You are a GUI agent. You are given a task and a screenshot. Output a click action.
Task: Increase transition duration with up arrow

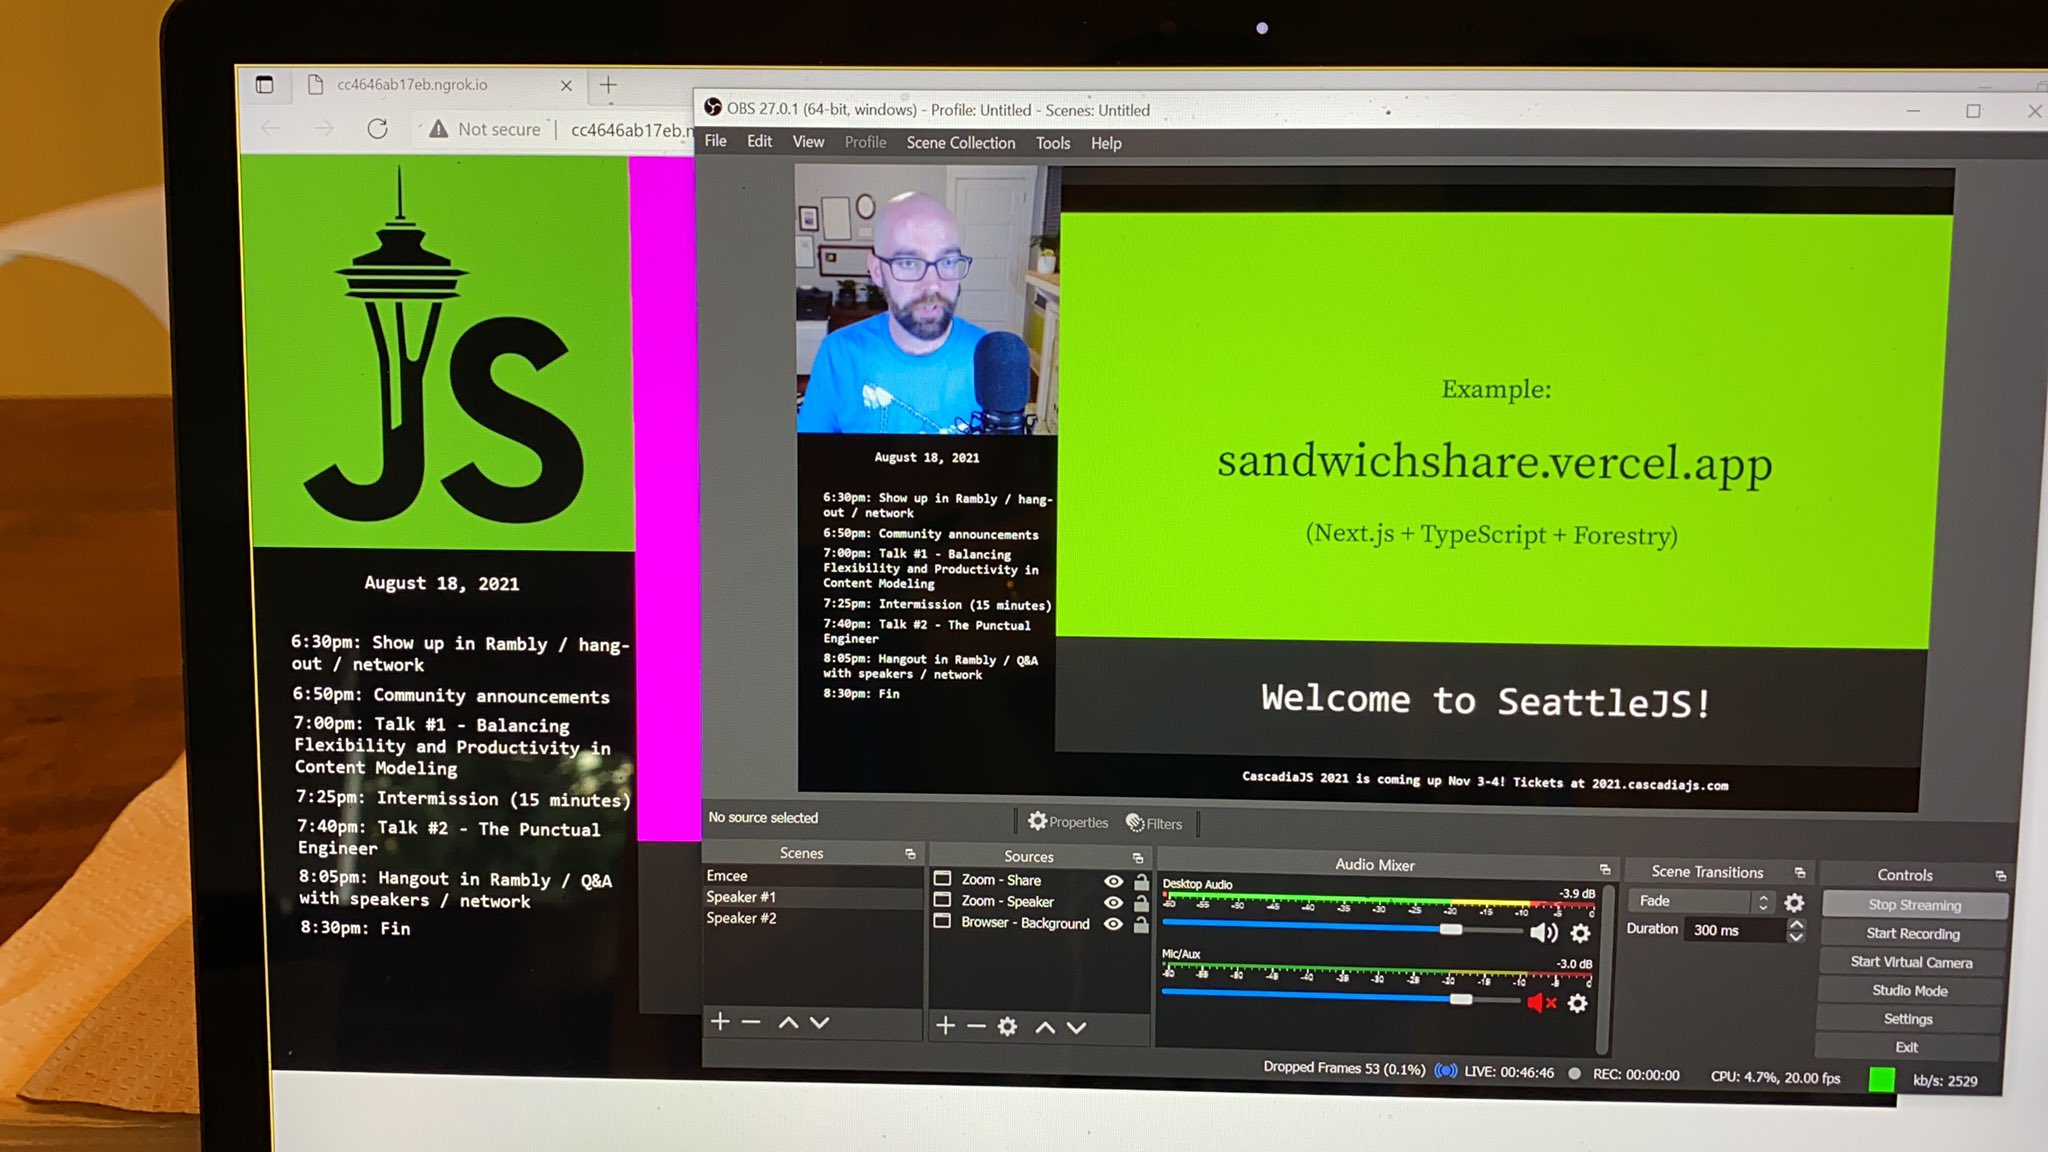point(1796,924)
